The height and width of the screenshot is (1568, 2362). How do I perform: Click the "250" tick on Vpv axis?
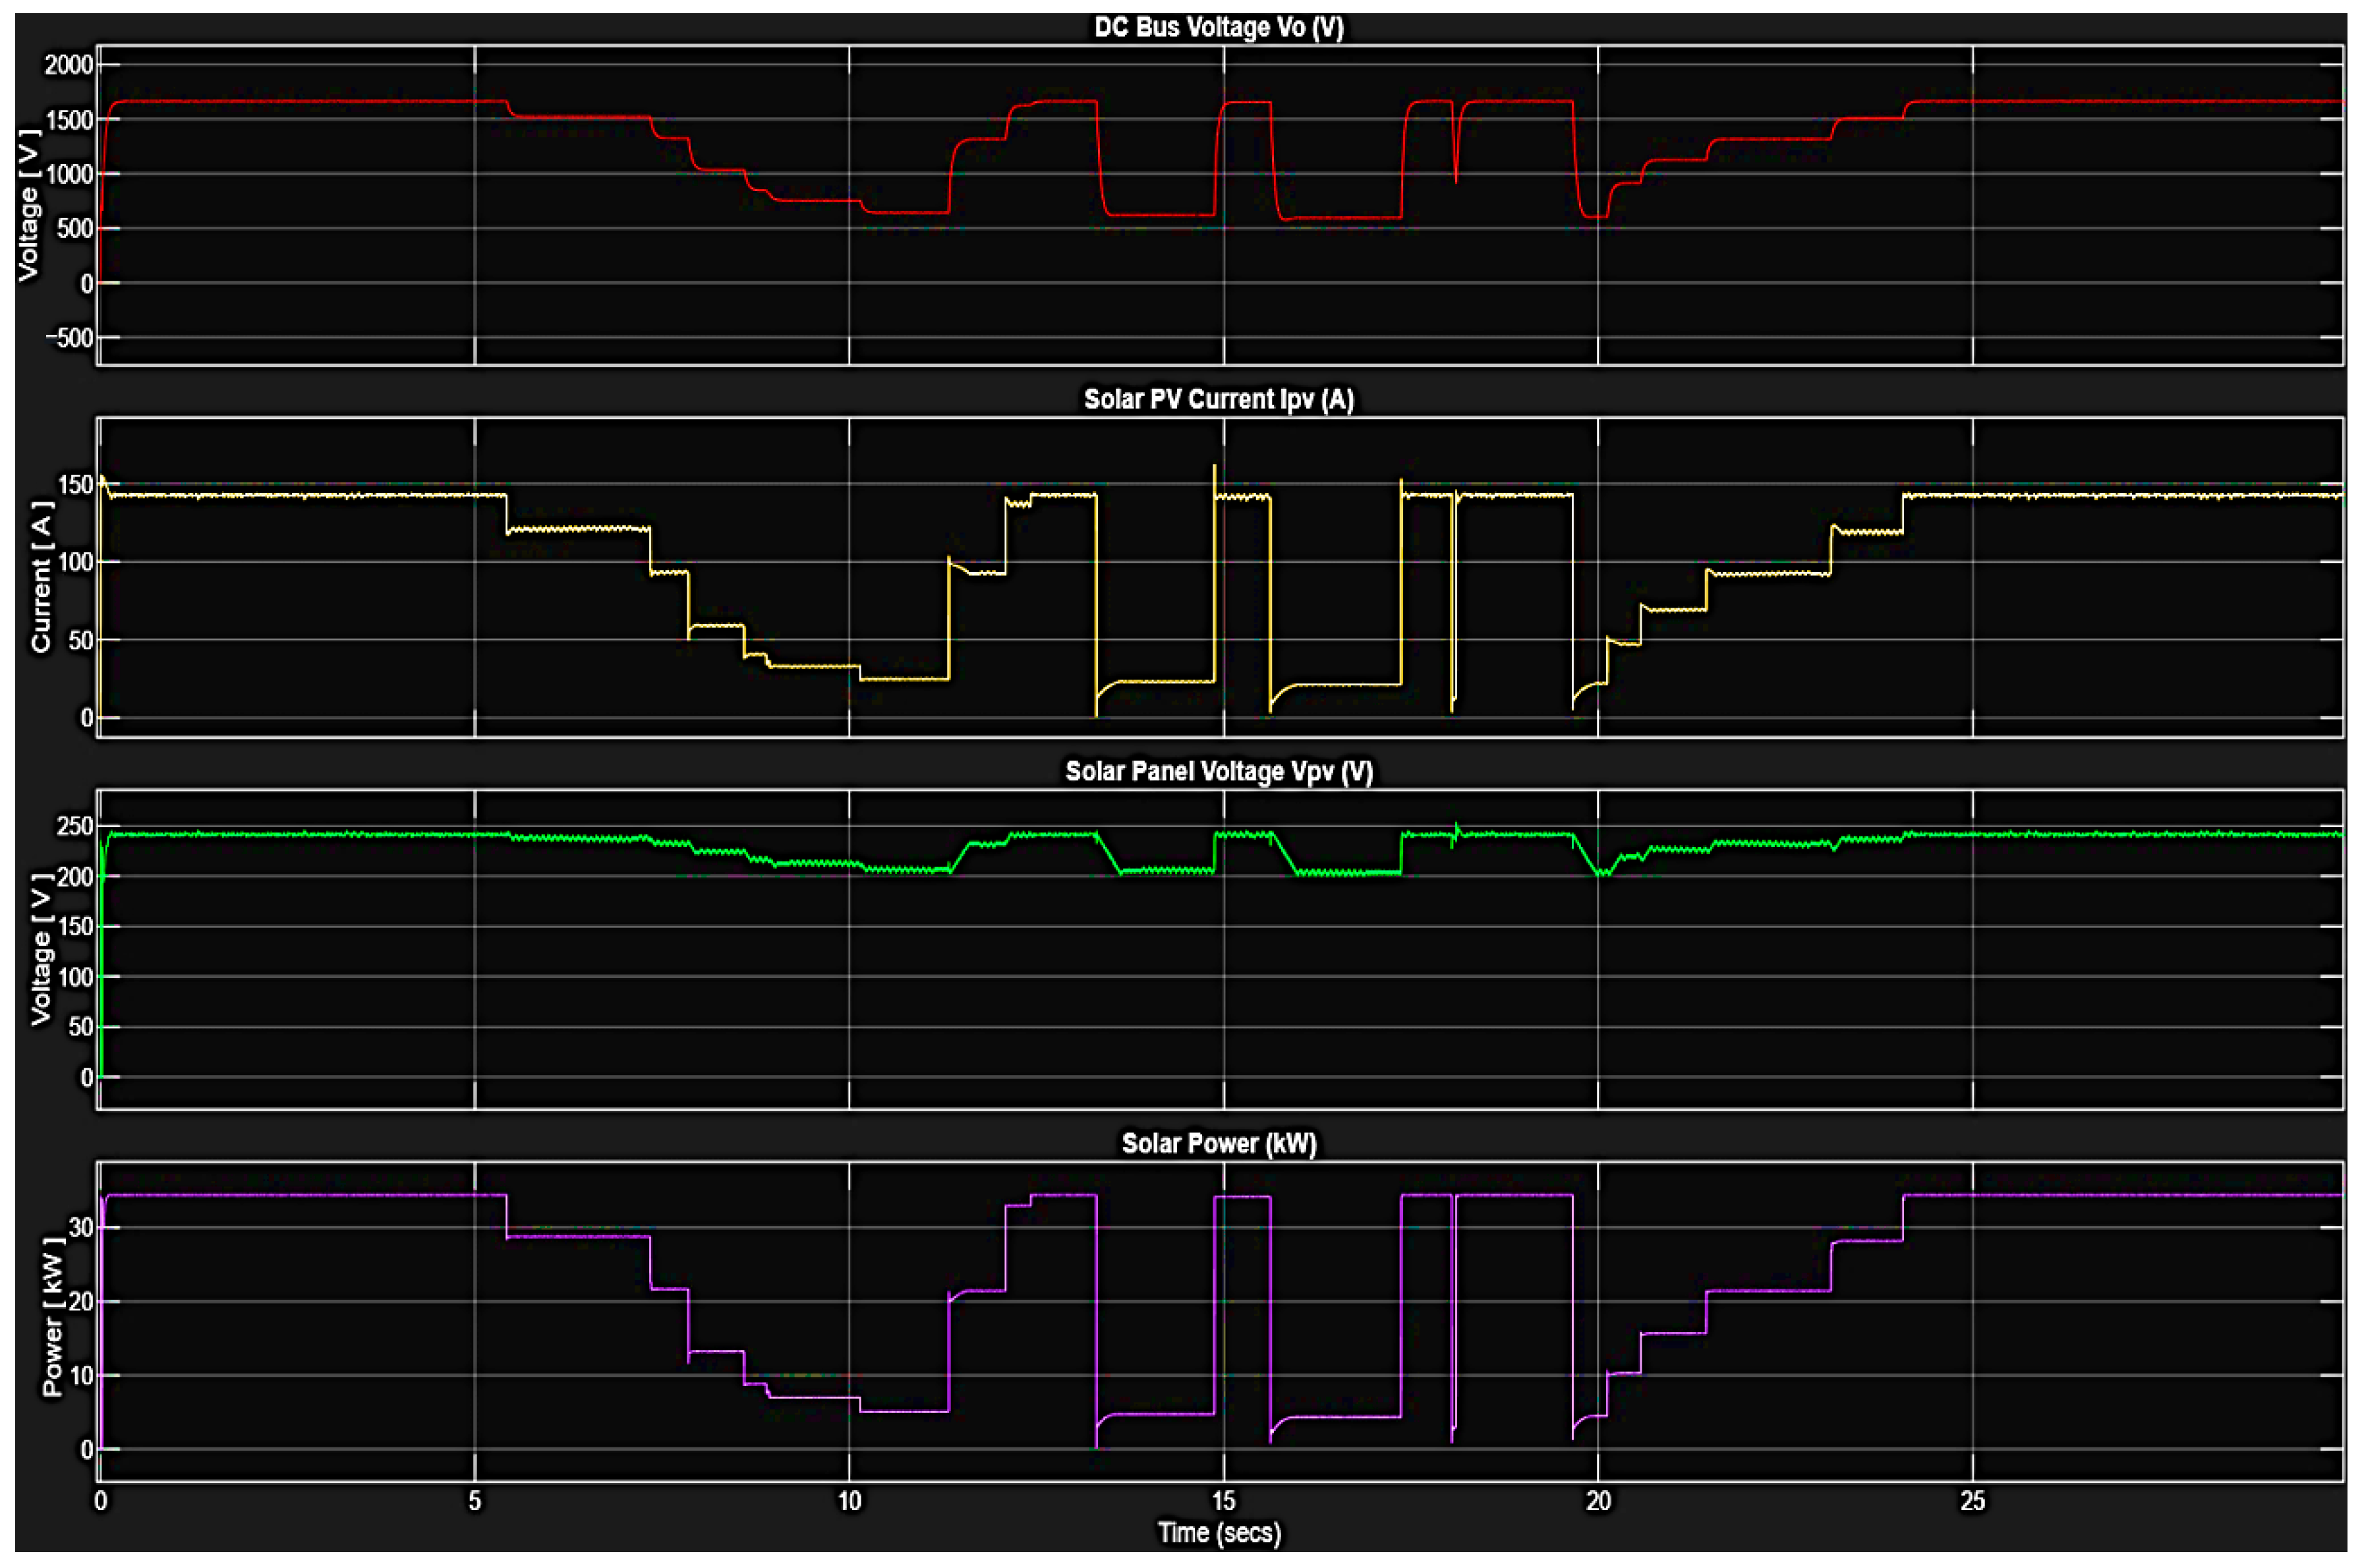[76, 826]
